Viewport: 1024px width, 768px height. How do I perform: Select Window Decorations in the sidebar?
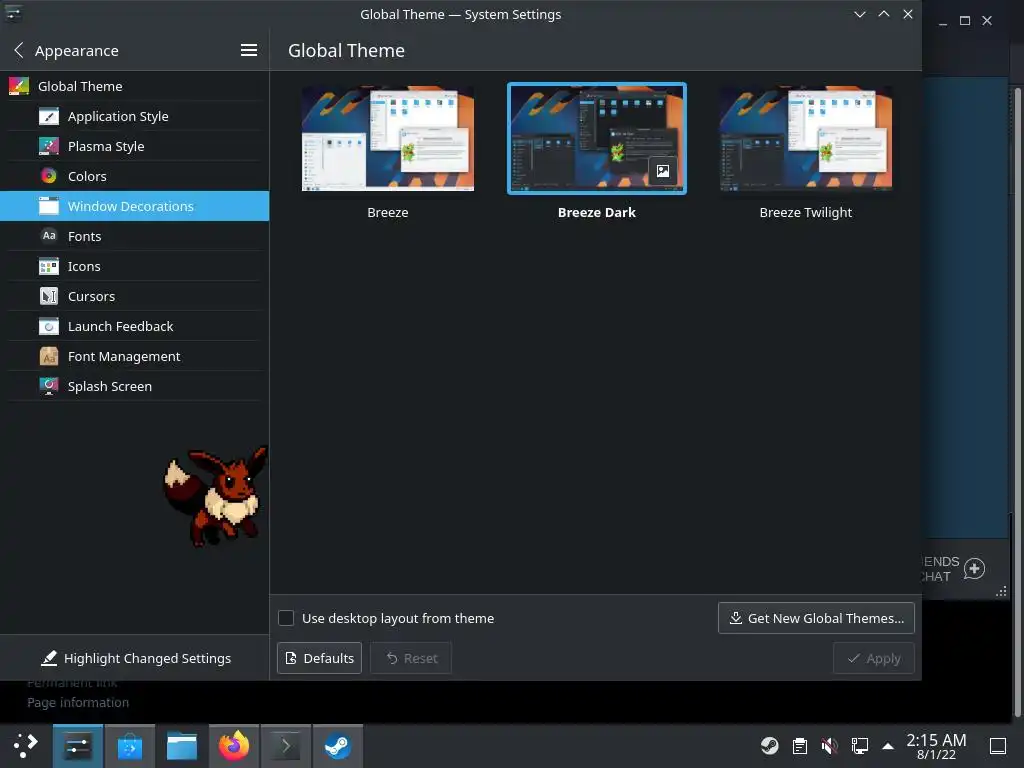135,206
